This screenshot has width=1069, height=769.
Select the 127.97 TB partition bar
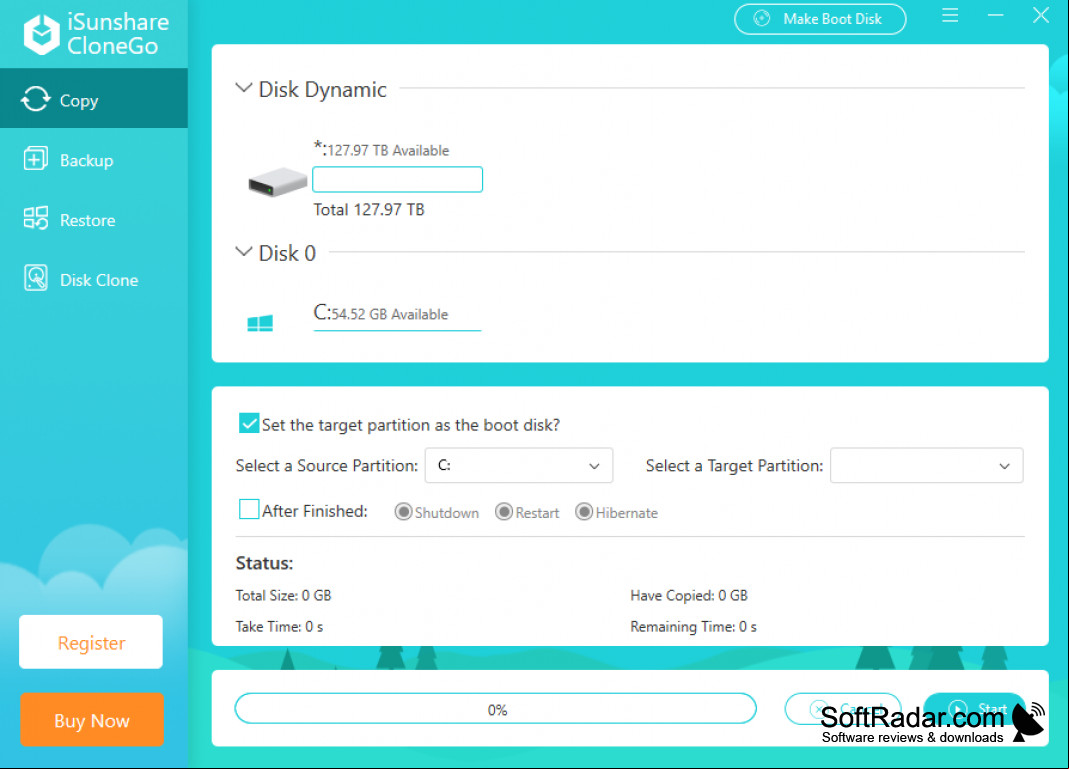[x=397, y=179]
